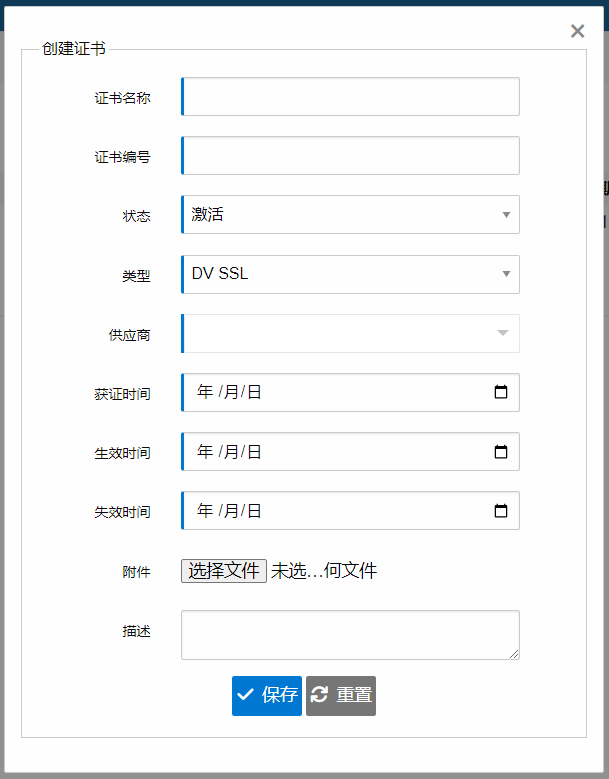
Task: Click the 附件 label
Action: point(136,572)
